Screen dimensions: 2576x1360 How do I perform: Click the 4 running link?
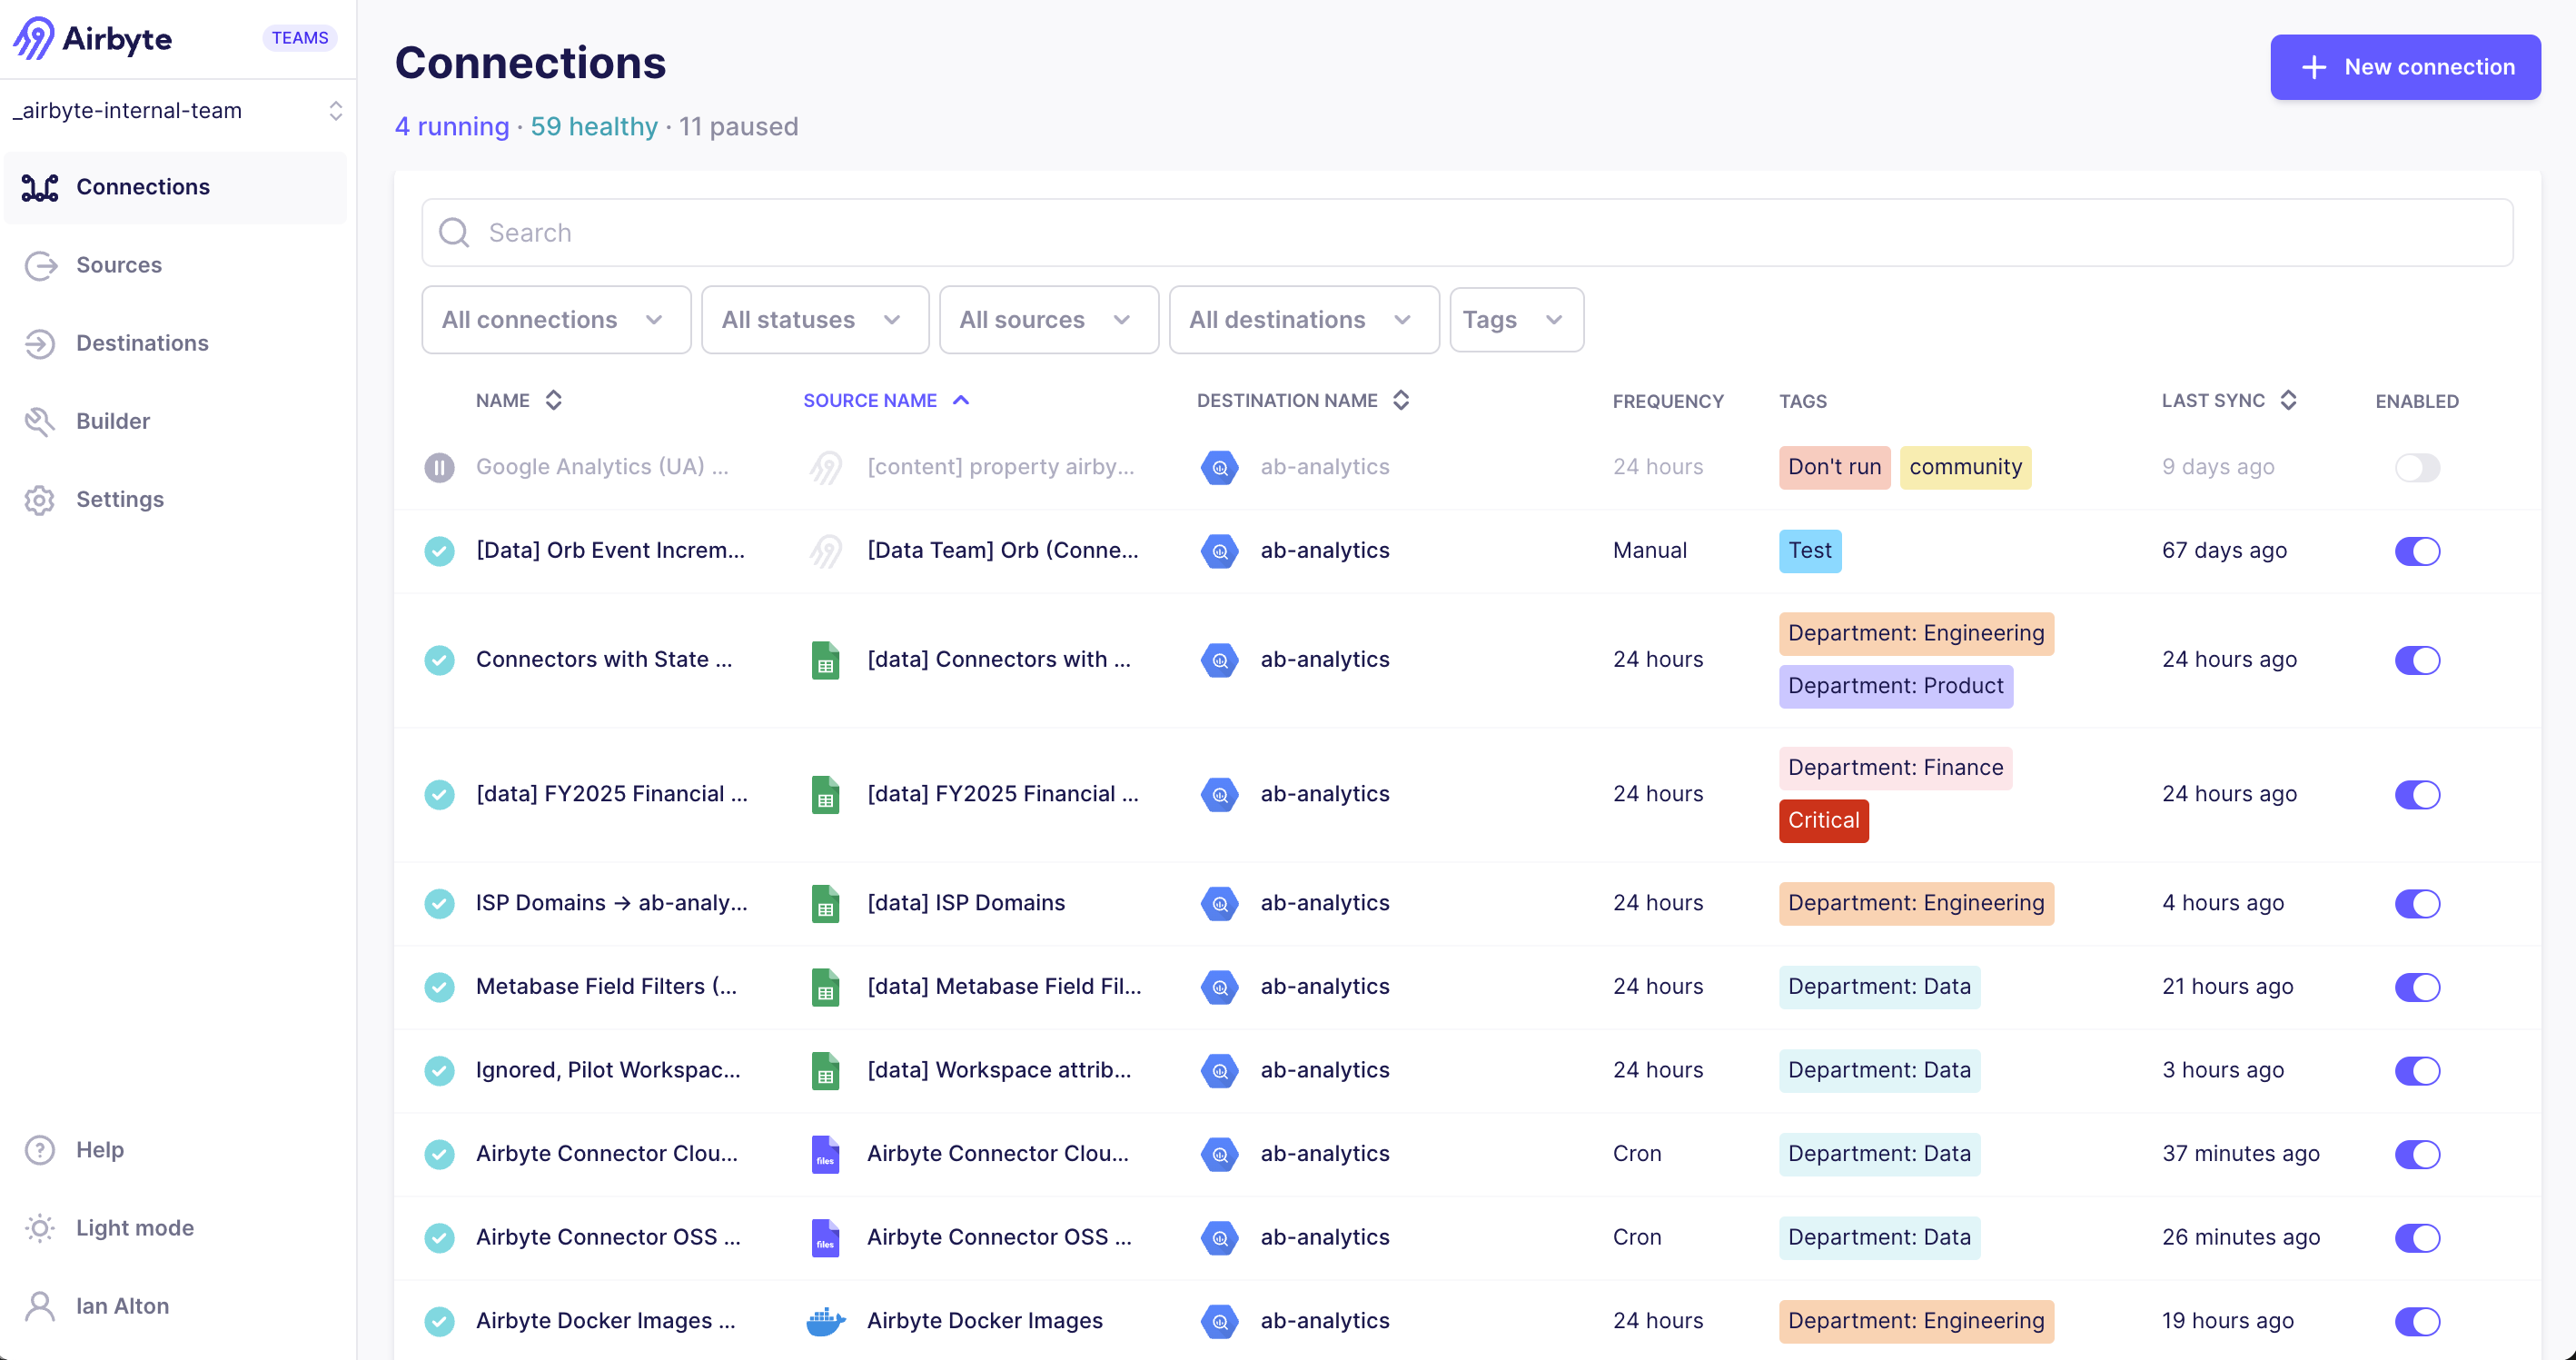[x=451, y=127]
